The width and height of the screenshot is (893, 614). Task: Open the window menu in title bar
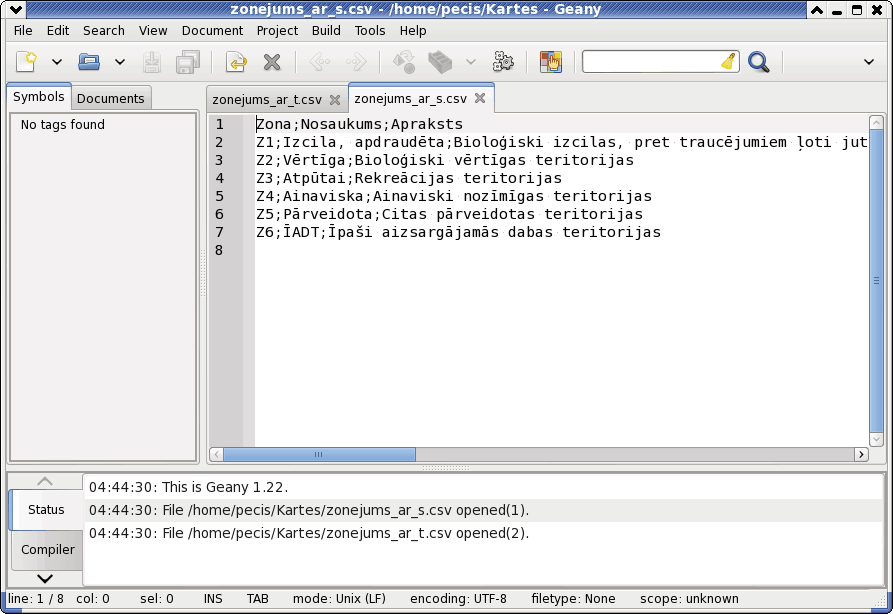pos(17,9)
